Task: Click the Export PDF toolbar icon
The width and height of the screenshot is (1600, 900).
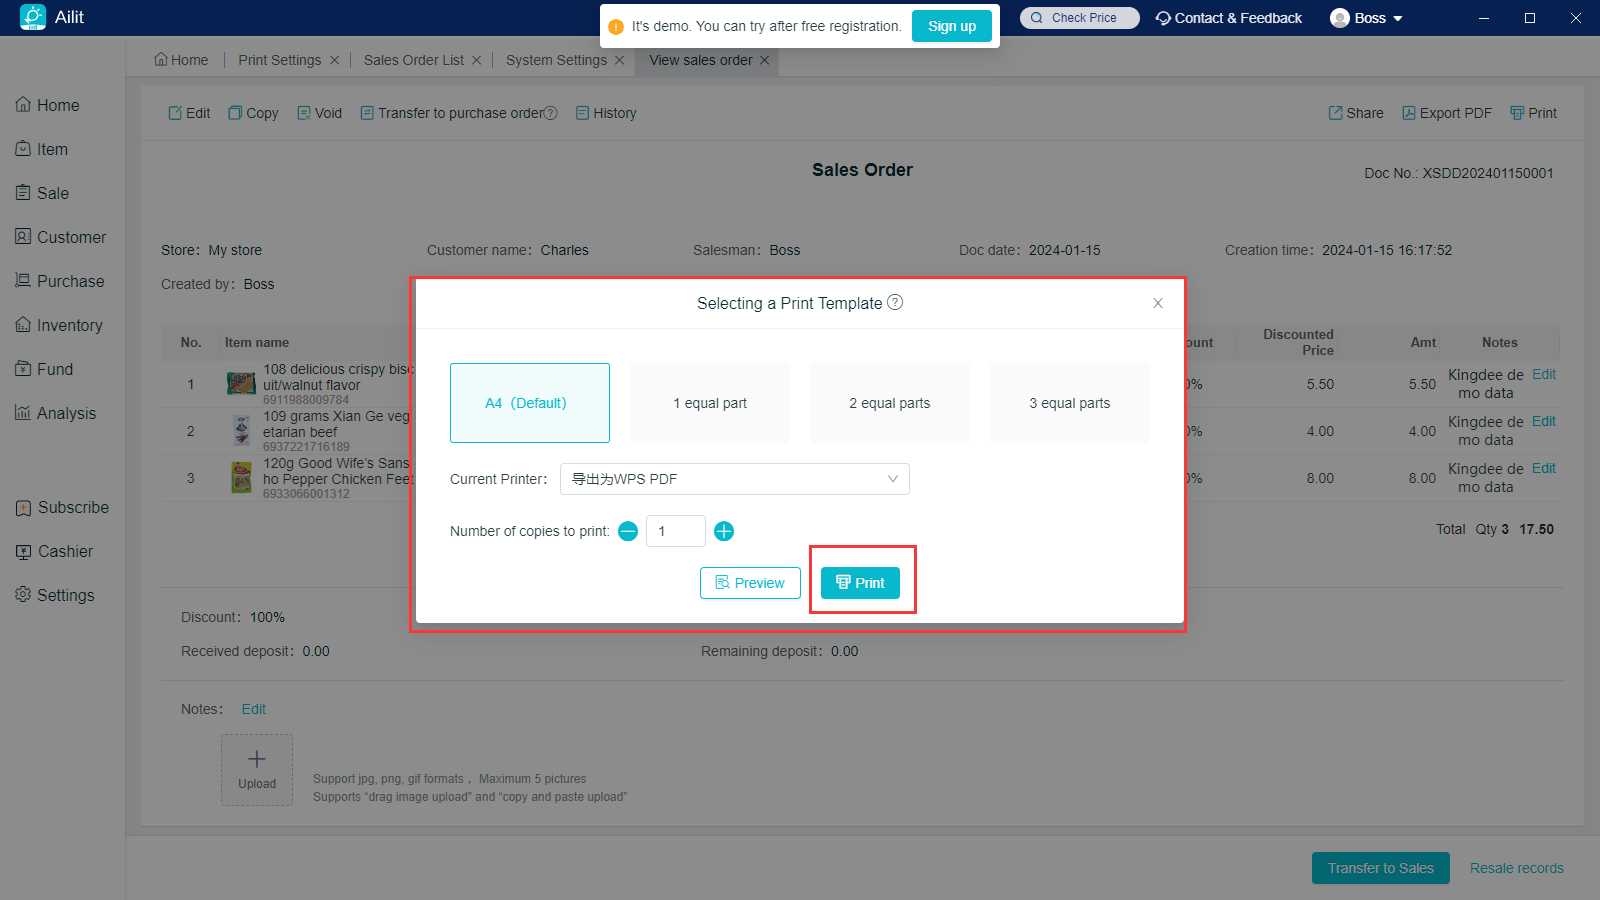Action: click(1409, 113)
